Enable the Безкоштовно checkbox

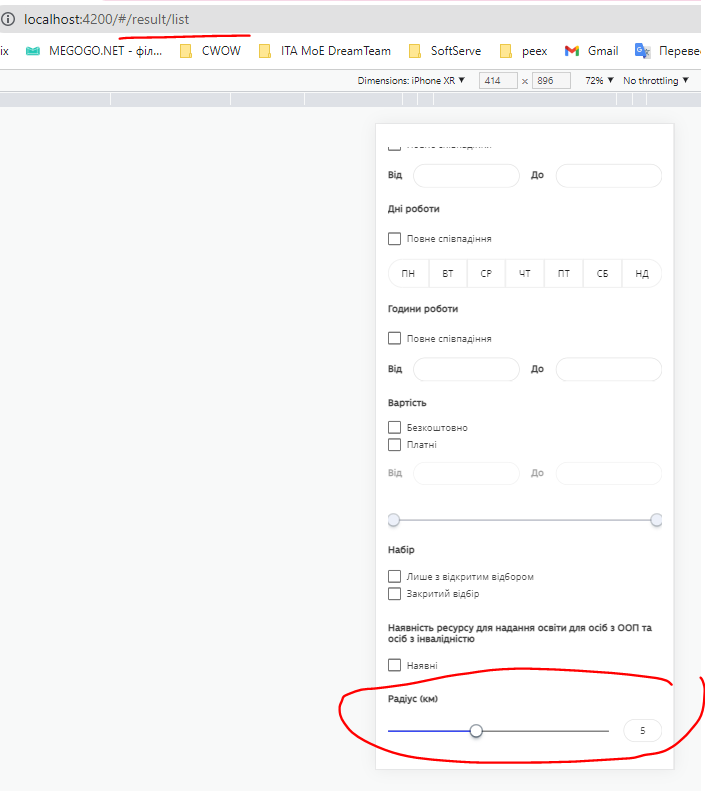pos(394,427)
